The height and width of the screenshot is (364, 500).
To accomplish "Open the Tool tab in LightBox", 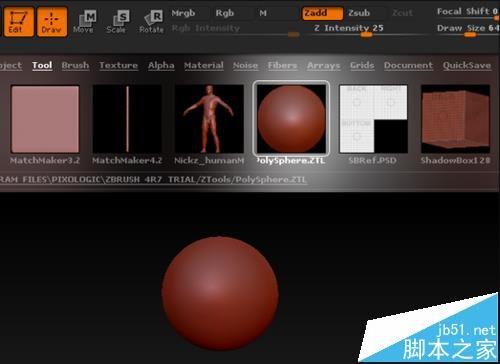I will [42, 65].
